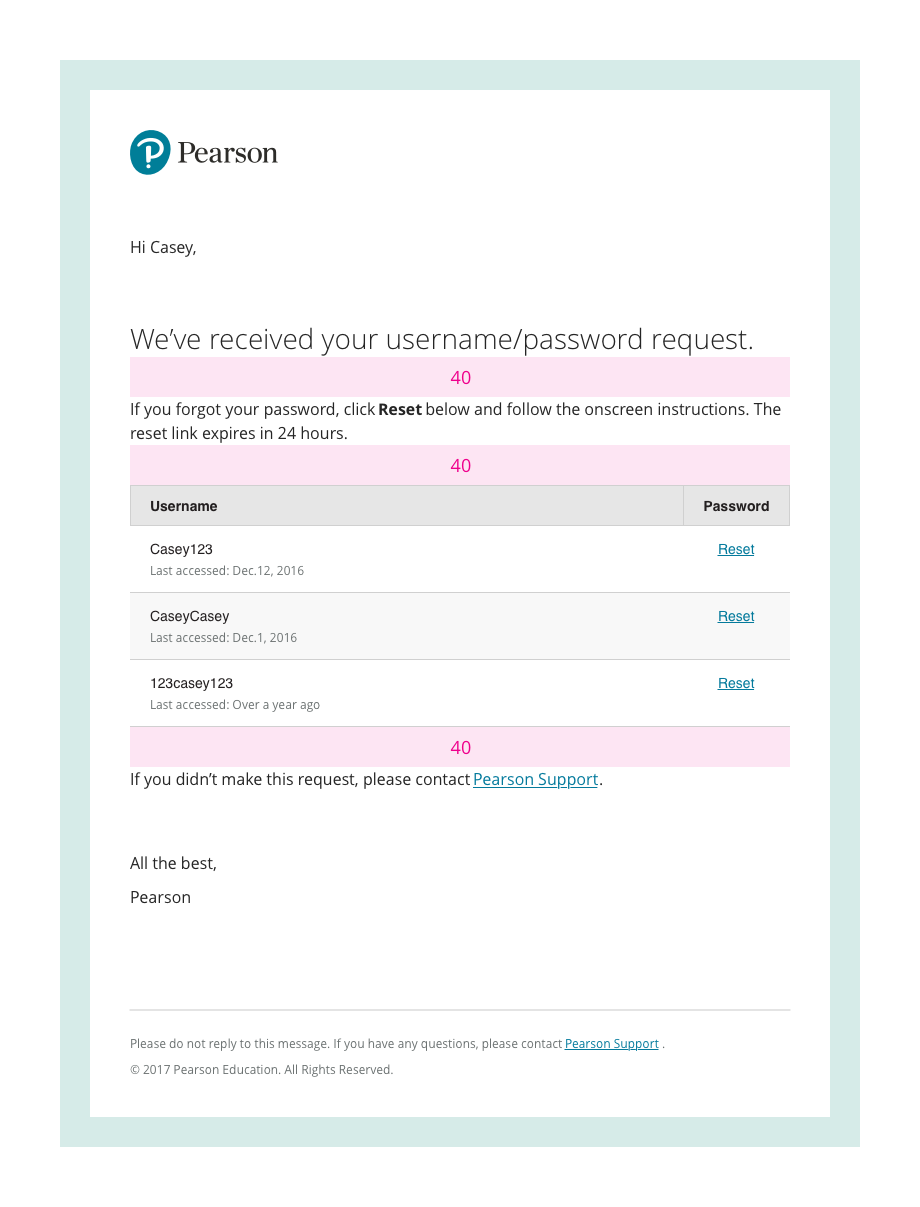
Task: Click the Username column header
Action: [x=184, y=506]
